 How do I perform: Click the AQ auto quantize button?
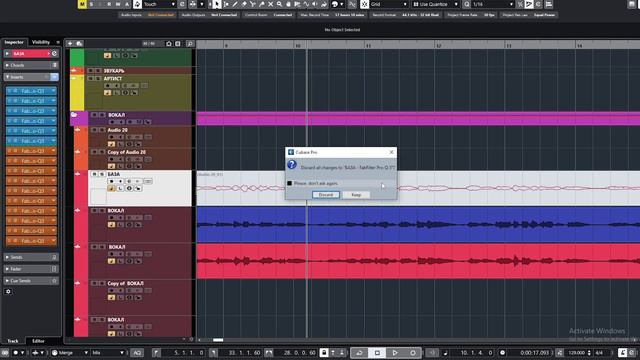point(137,353)
